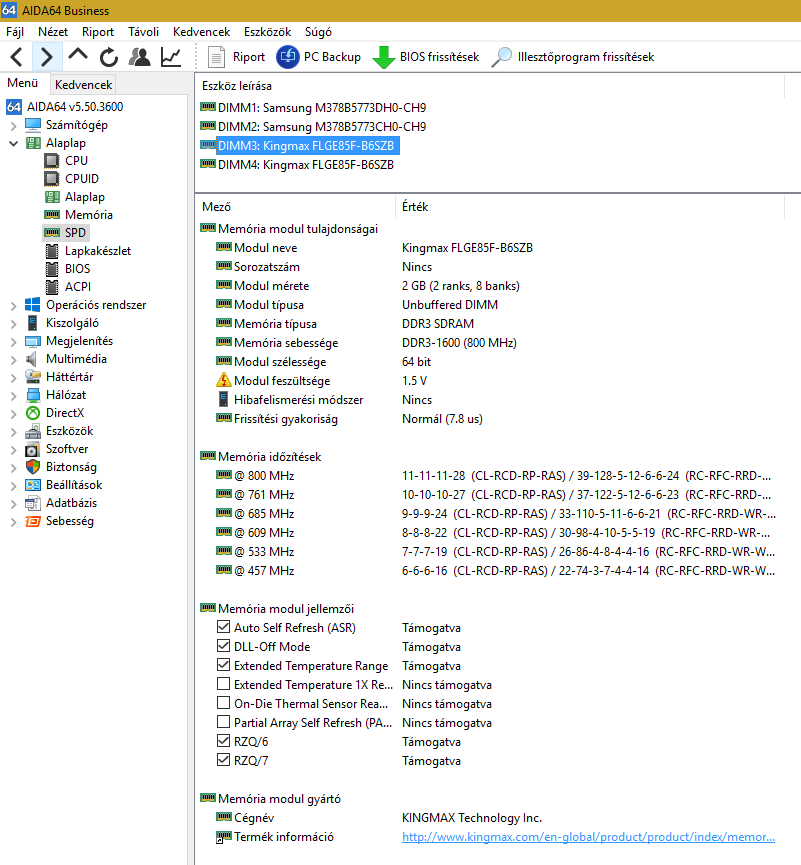Click the Érték column header
Image resolution: width=801 pixels, height=865 pixels.
click(x=415, y=207)
